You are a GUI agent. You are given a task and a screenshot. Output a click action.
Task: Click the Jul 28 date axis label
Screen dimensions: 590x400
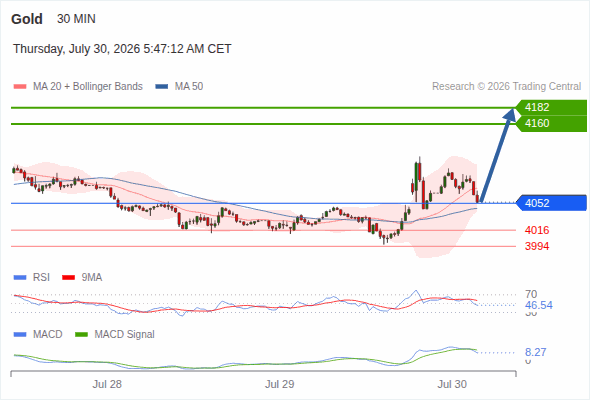tap(107, 384)
